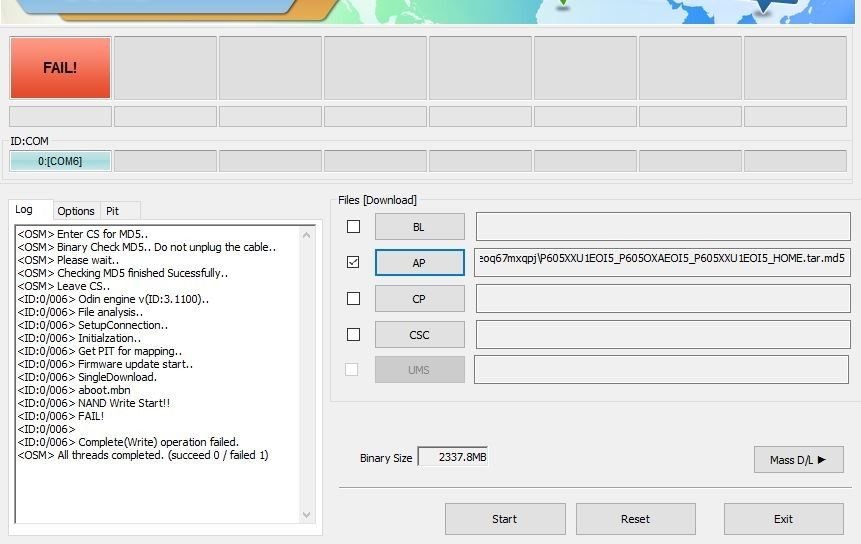Open the Mass D/L option
This screenshot has width=861, height=544.
point(798,459)
